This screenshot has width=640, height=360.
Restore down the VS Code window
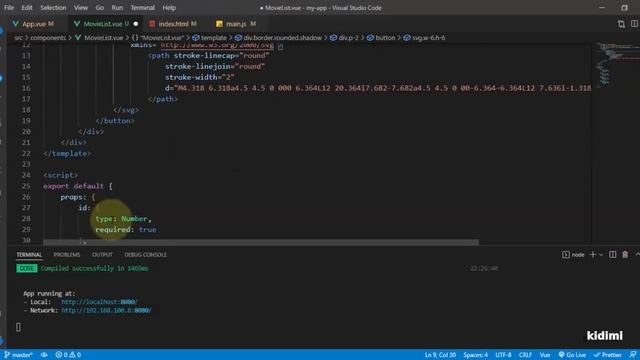[x=624, y=8]
